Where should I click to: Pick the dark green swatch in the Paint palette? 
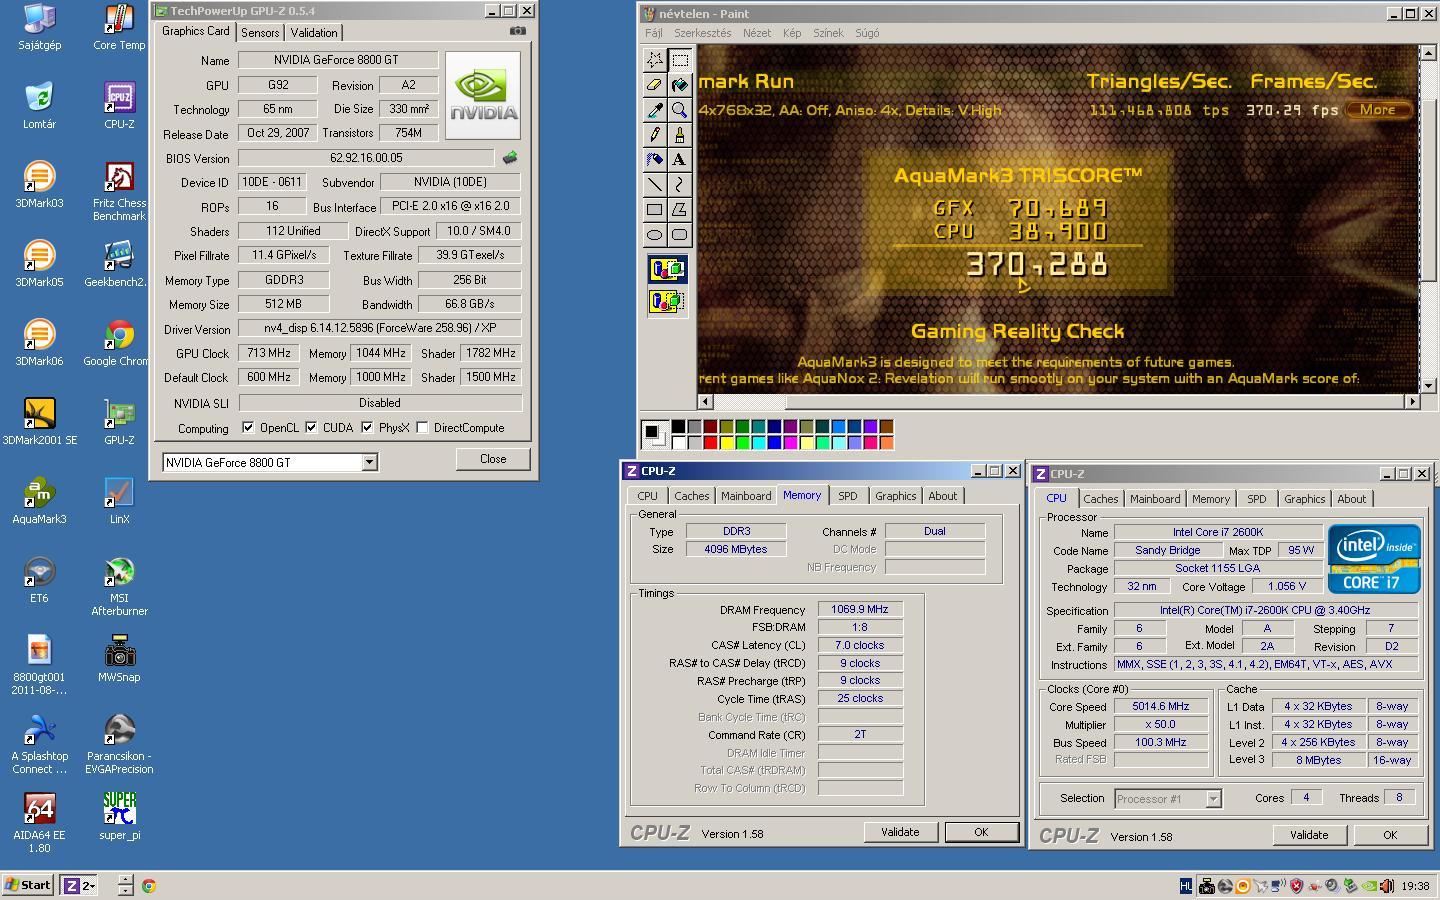click(x=742, y=427)
